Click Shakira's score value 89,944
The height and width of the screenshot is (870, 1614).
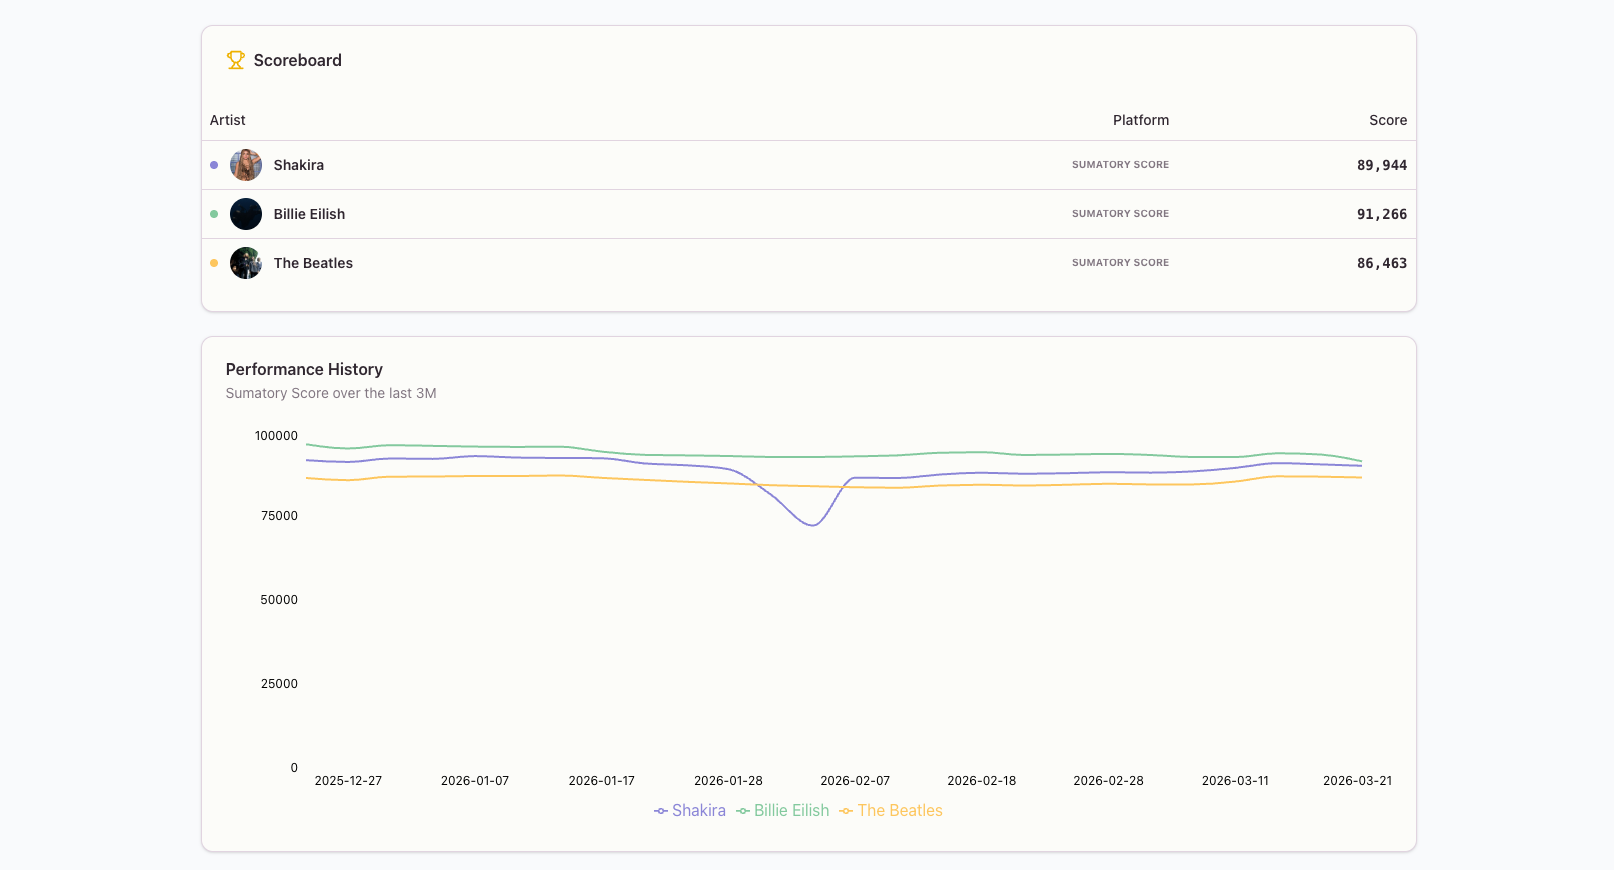point(1381,165)
